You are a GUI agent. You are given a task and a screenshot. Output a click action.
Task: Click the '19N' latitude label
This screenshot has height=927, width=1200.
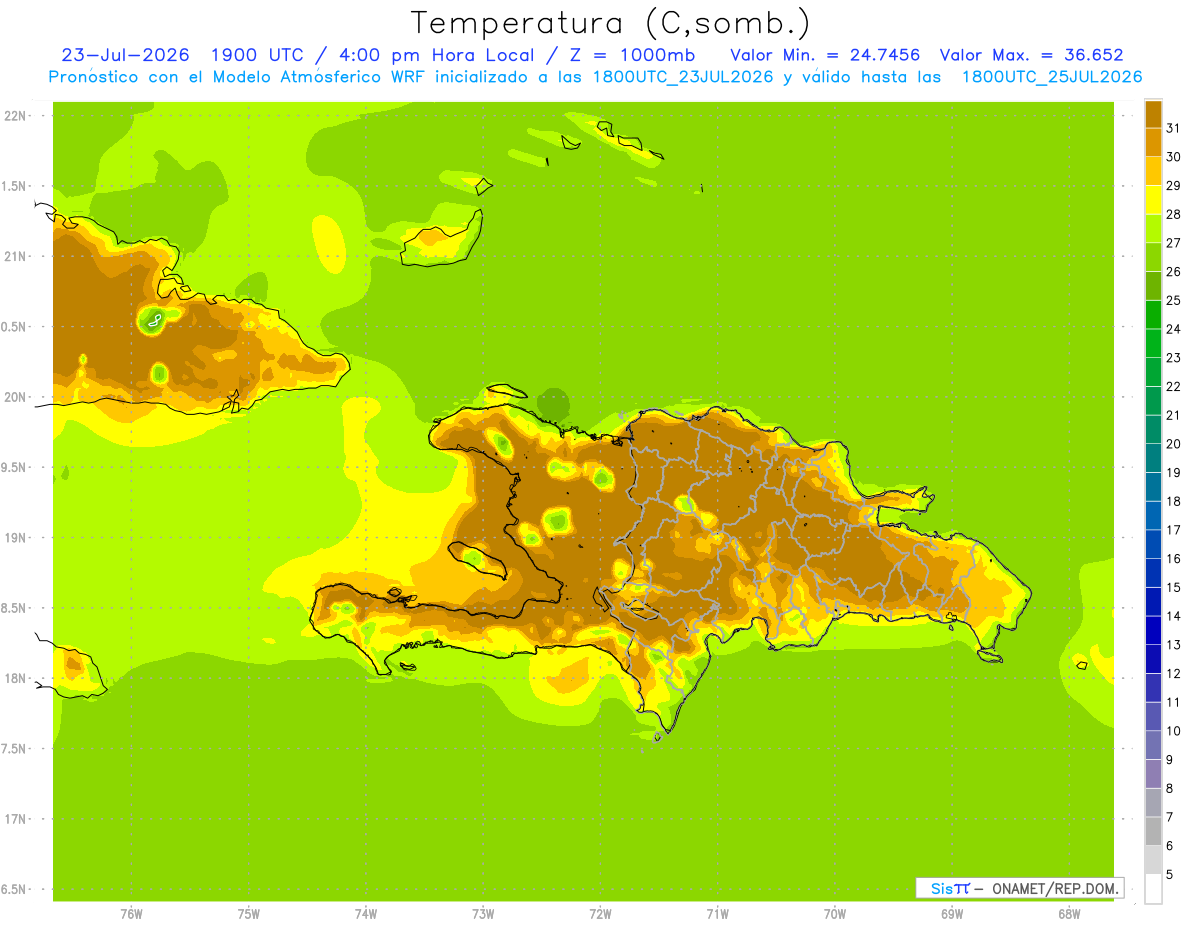pyautogui.click(x=15, y=538)
